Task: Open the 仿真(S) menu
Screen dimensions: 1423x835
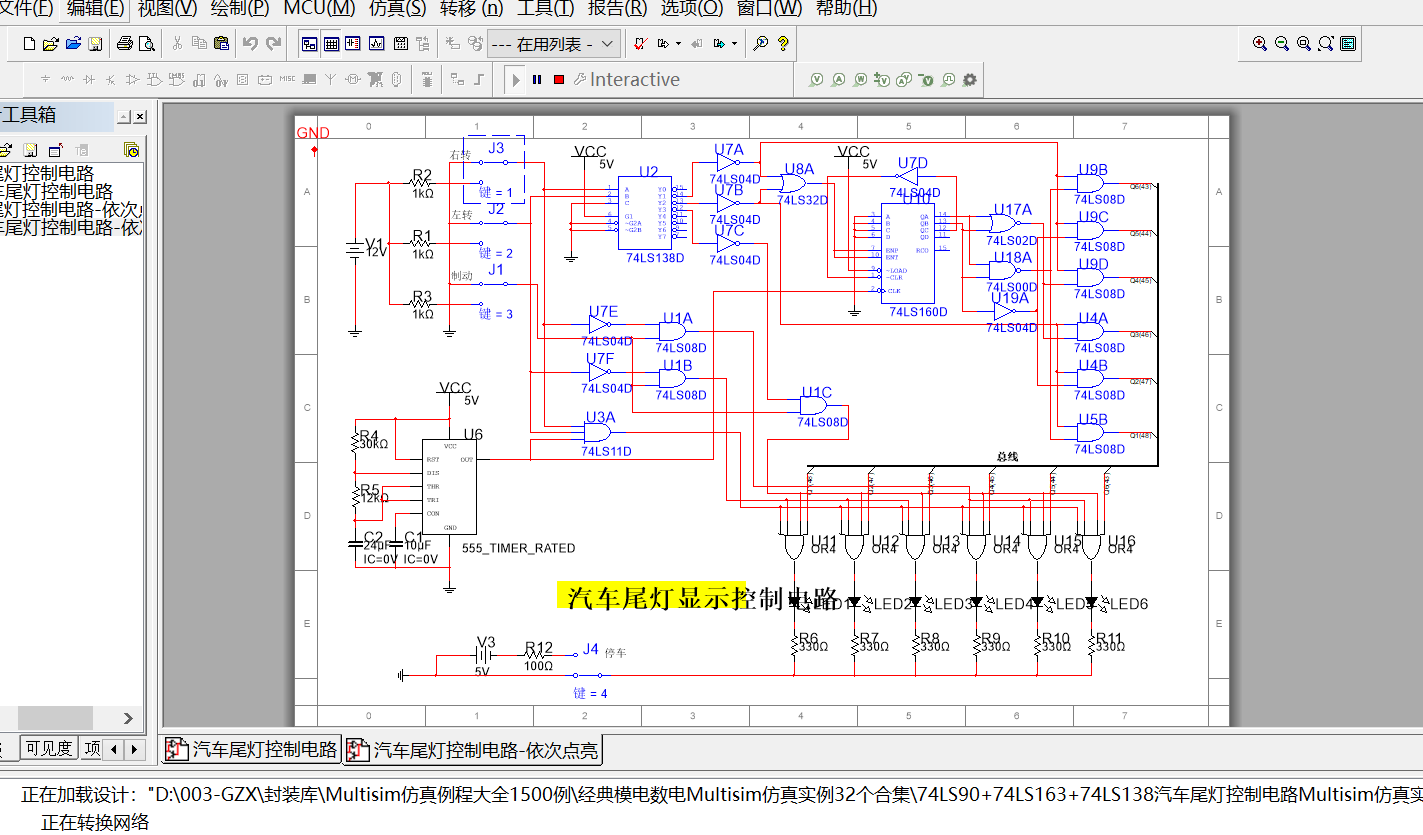Action: coord(397,9)
